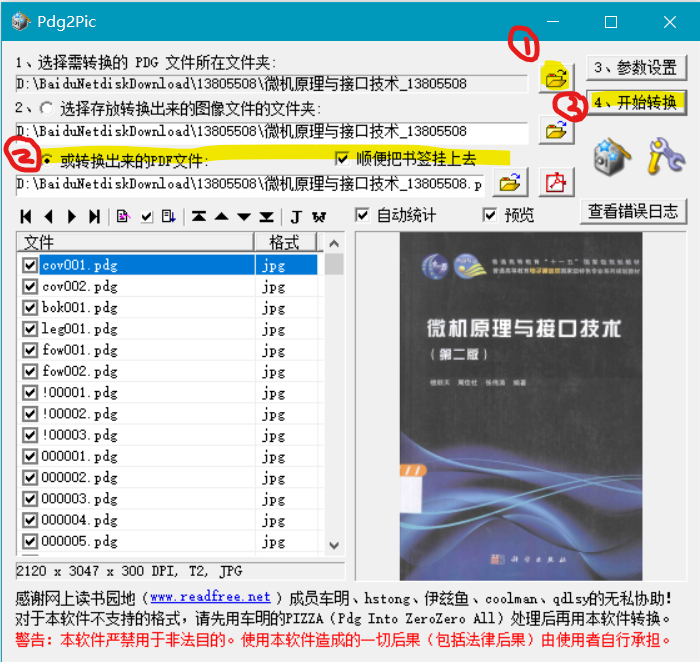The width and height of the screenshot is (700, 662).
Task: Click 4、开始转换 to start converting
Action: point(635,102)
